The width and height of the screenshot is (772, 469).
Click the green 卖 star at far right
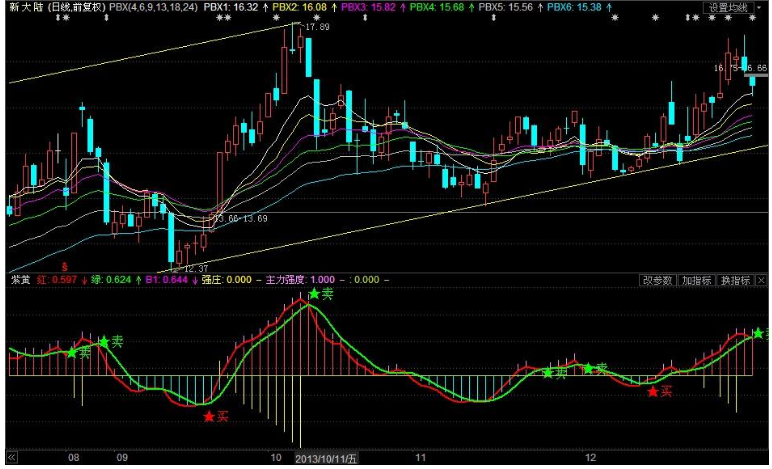(x=759, y=333)
